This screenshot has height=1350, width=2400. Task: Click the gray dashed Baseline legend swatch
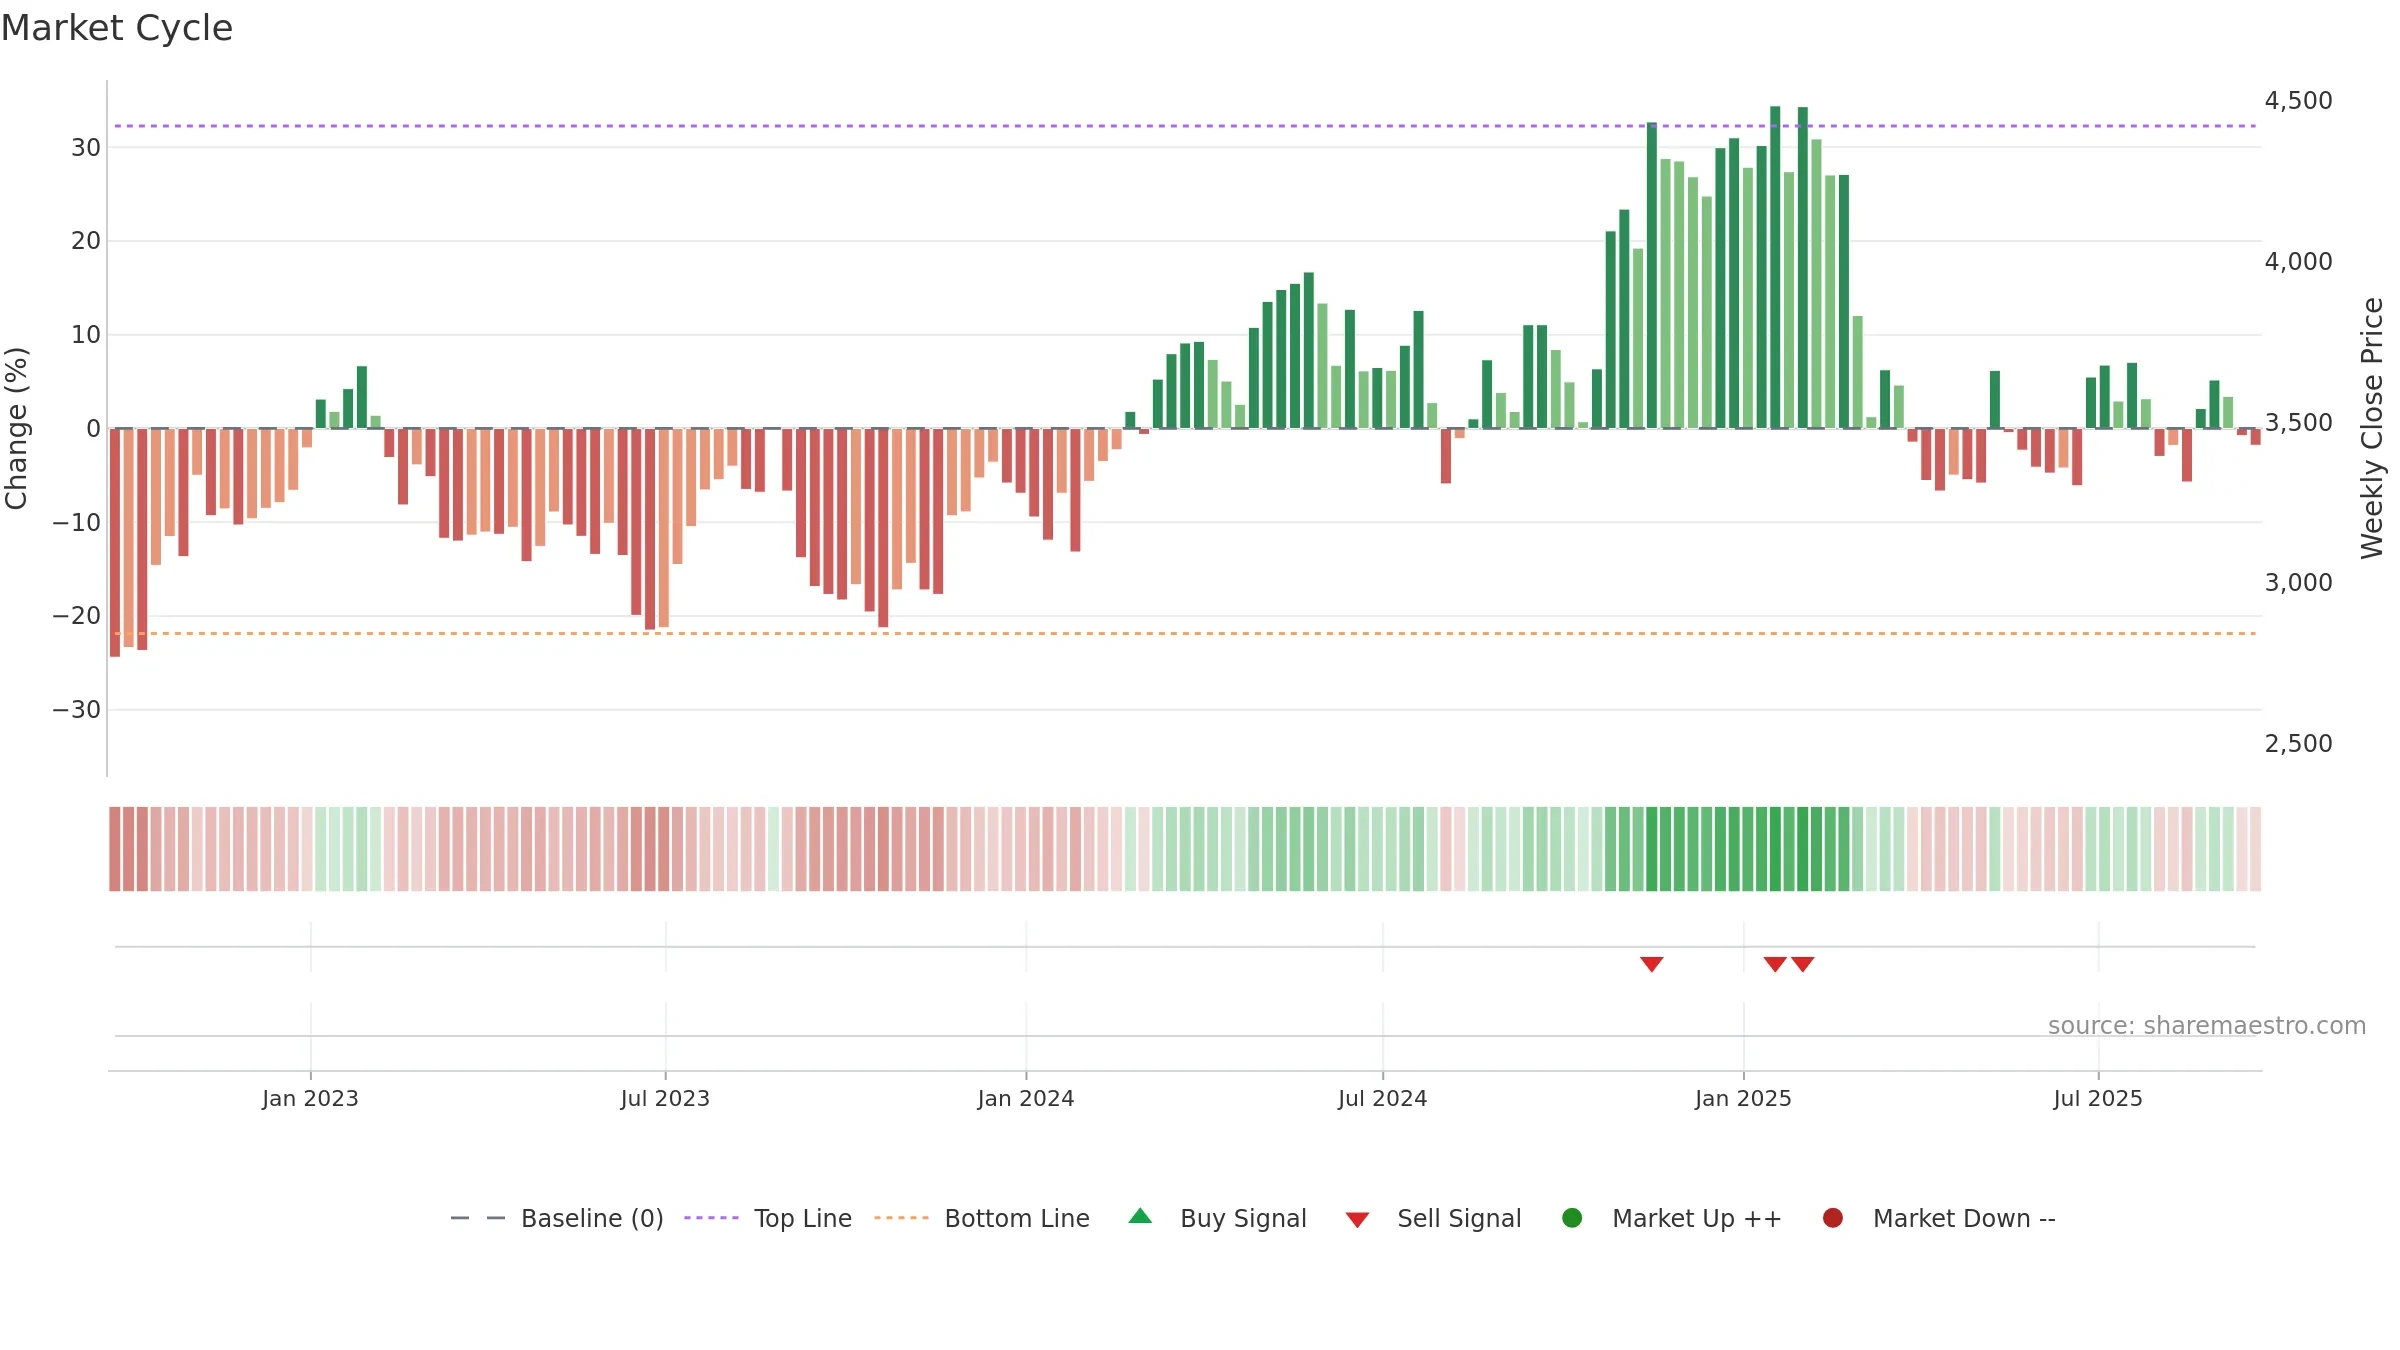point(477,1218)
